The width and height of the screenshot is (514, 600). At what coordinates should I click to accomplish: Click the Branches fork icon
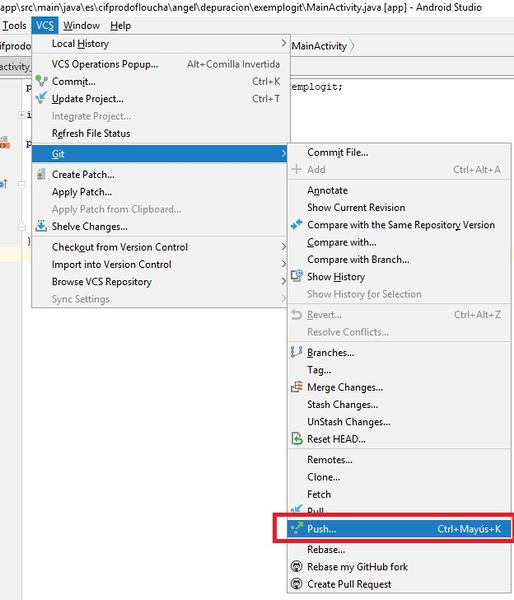click(297, 352)
